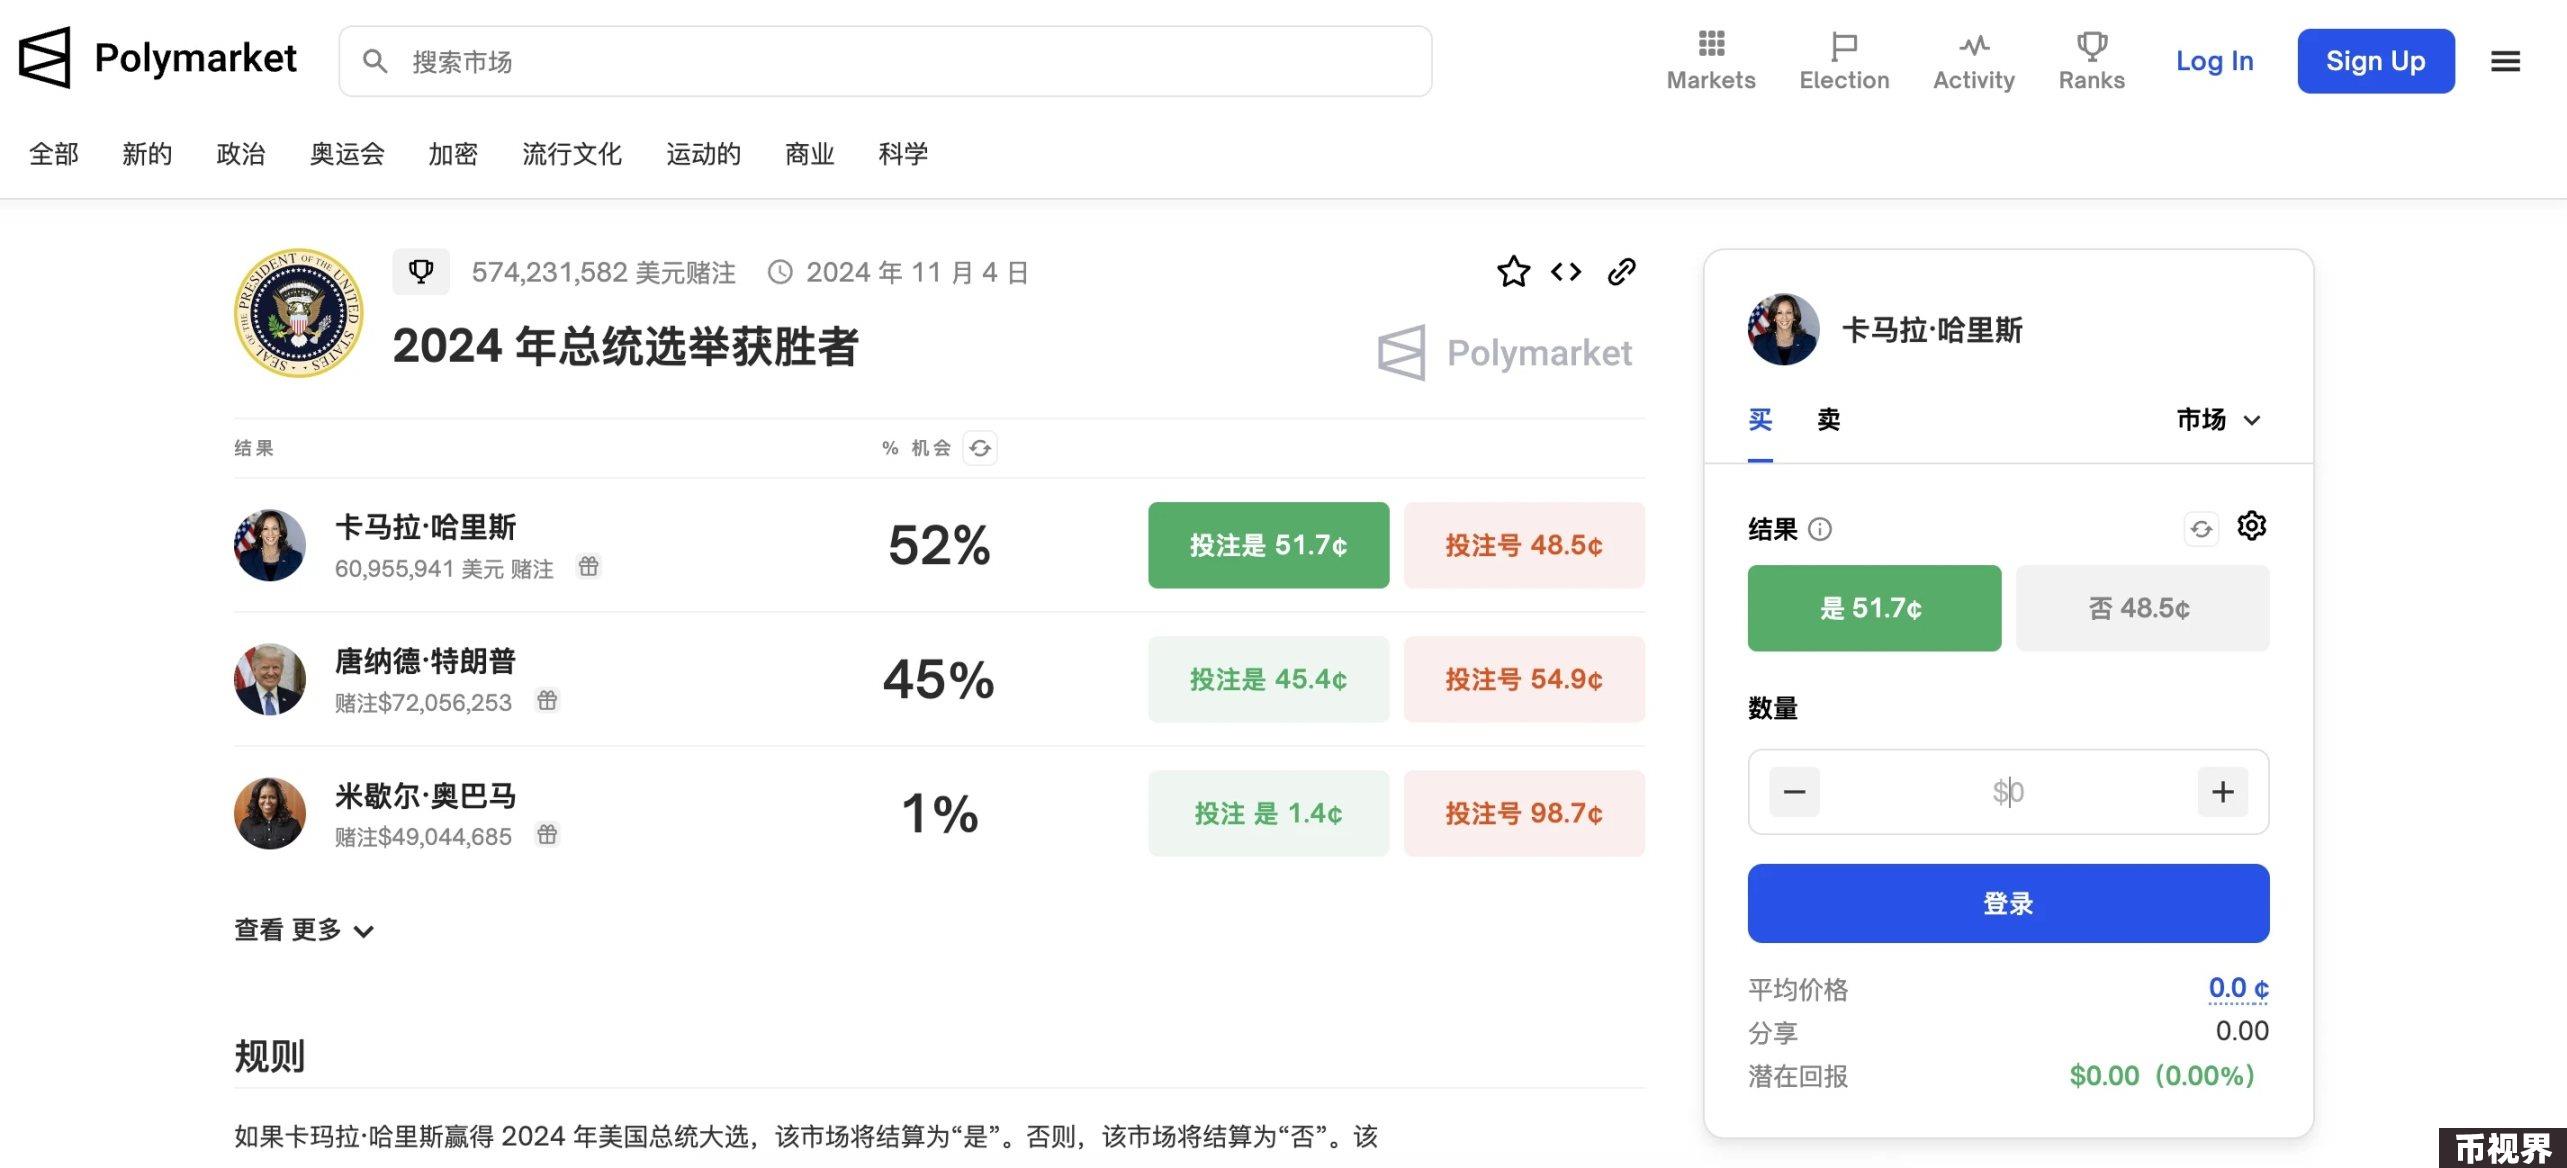Copy market link via chain icon

tap(1621, 271)
